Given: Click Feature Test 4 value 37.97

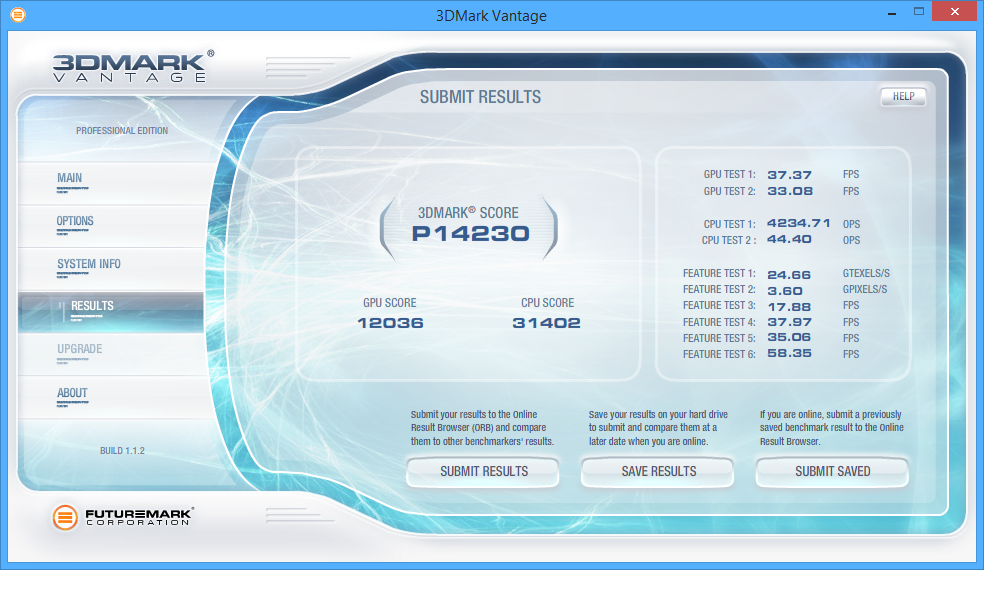Looking at the screenshot, I should click(789, 322).
